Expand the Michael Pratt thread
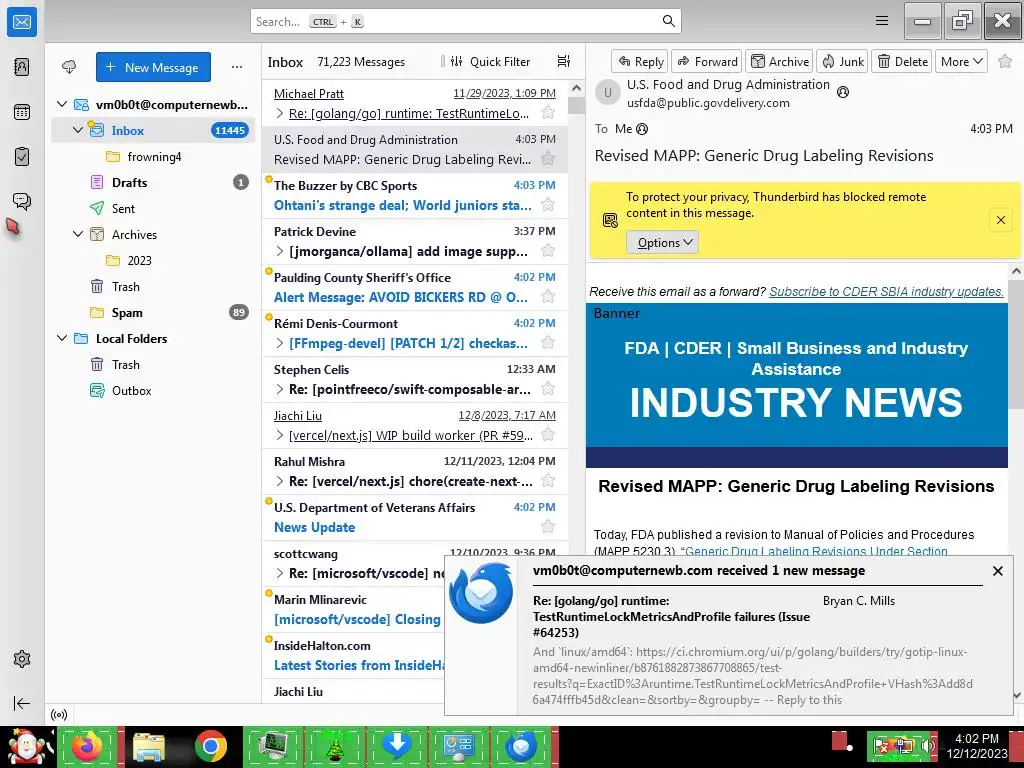This screenshot has width=1024, height=768. 280,113
